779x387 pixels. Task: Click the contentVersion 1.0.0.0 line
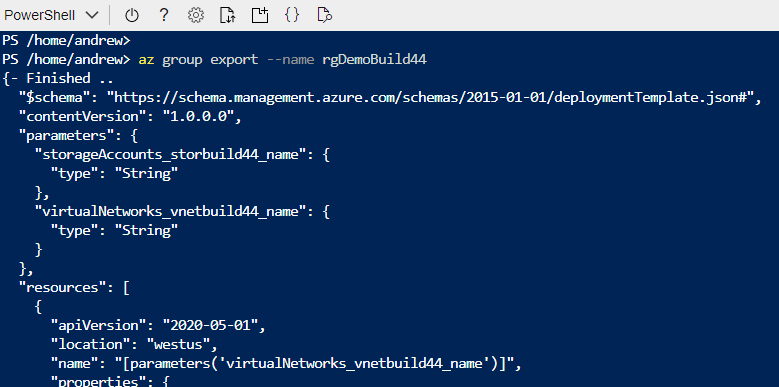pyautogui.click(x=130, y=116)
